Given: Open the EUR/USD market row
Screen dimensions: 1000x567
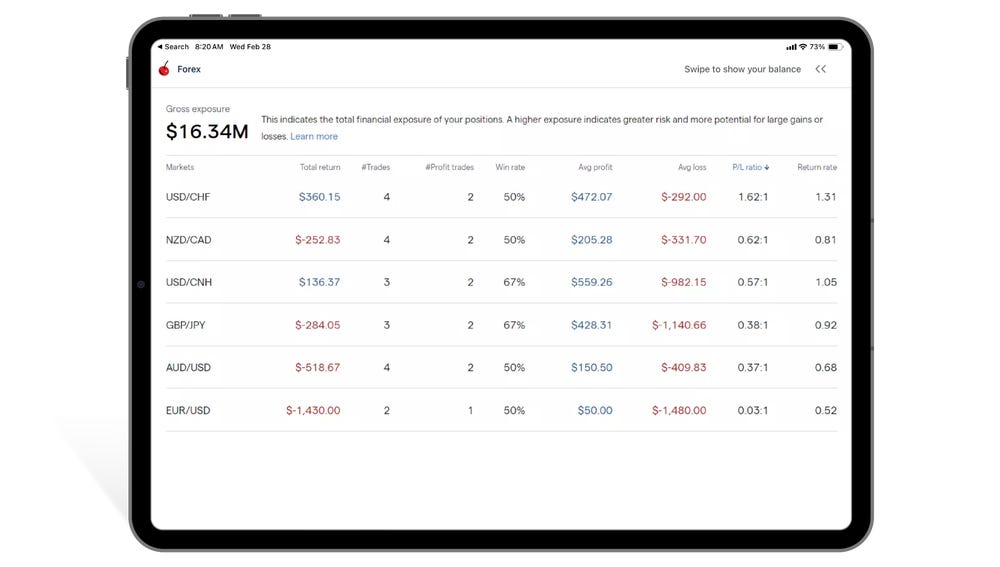Looking at the screenshot, I should coord(501,410).
